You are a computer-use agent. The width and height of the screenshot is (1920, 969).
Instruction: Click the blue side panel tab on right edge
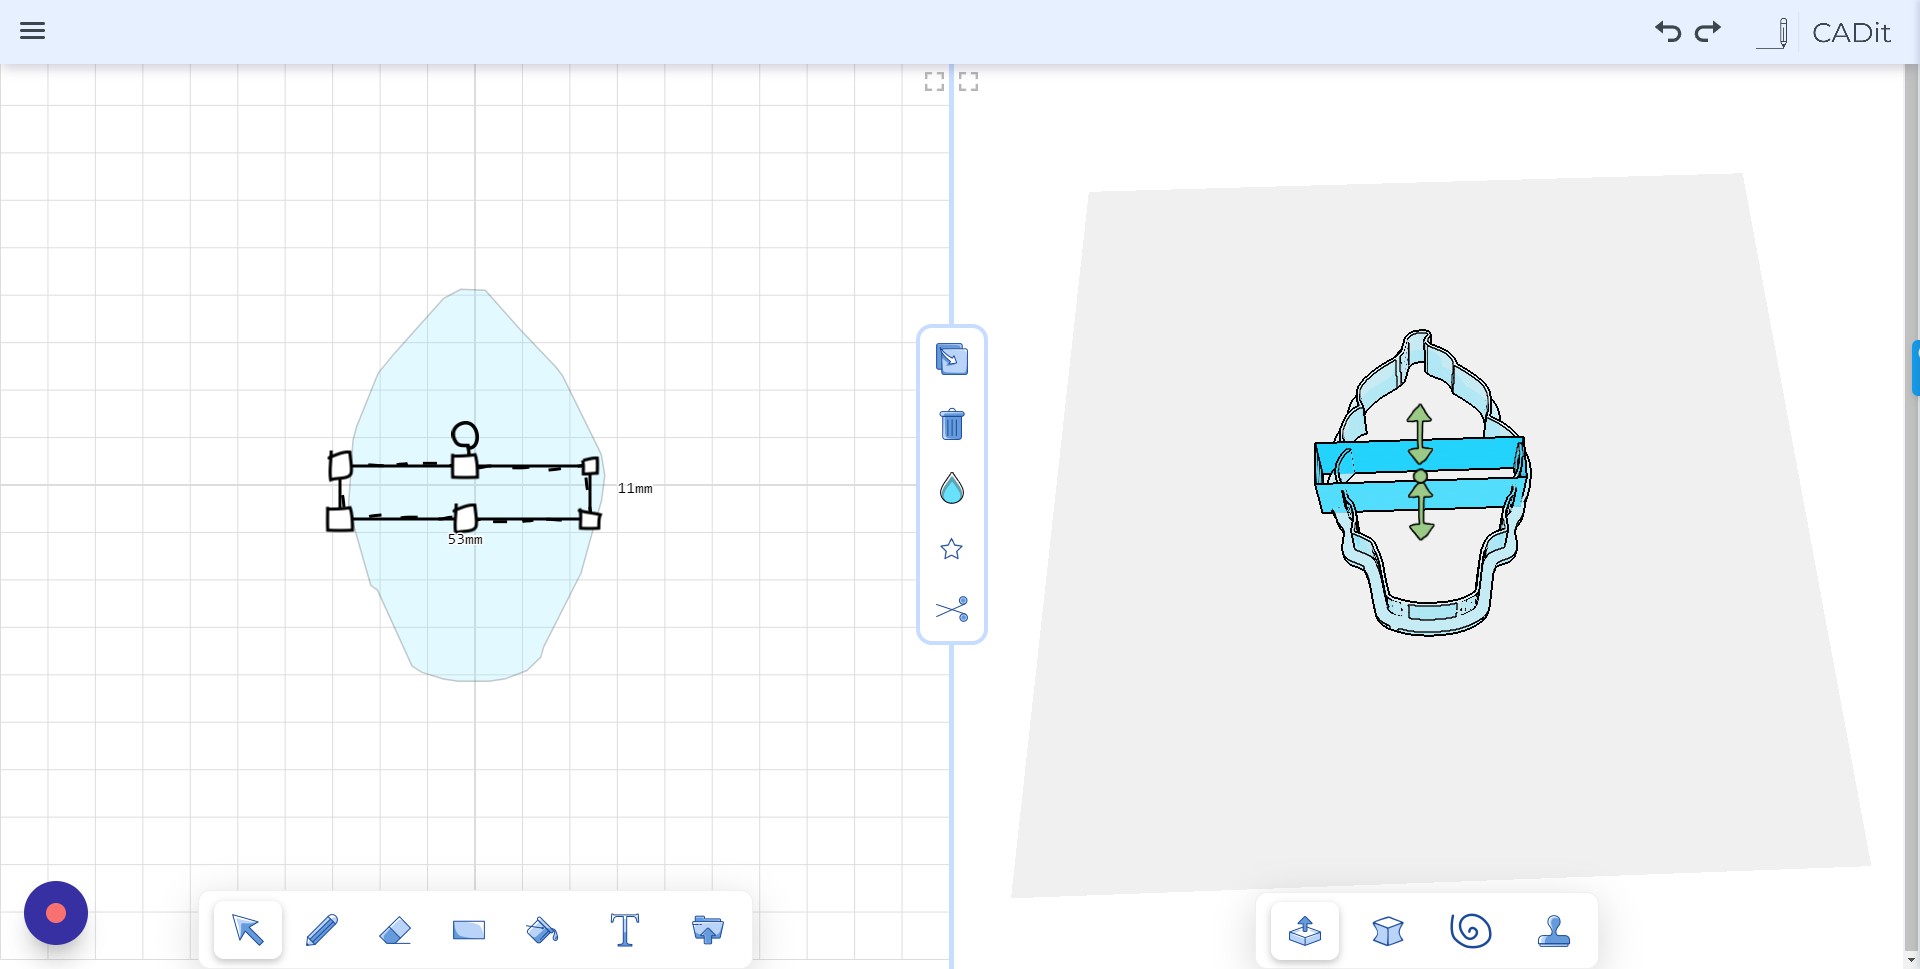click(x=1915, y=368)
